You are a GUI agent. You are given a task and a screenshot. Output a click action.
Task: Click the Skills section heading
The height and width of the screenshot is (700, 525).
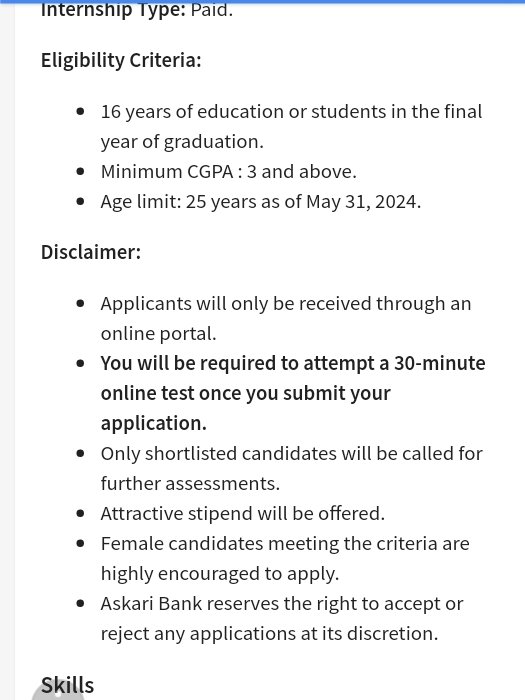click(x=67, y=685)
